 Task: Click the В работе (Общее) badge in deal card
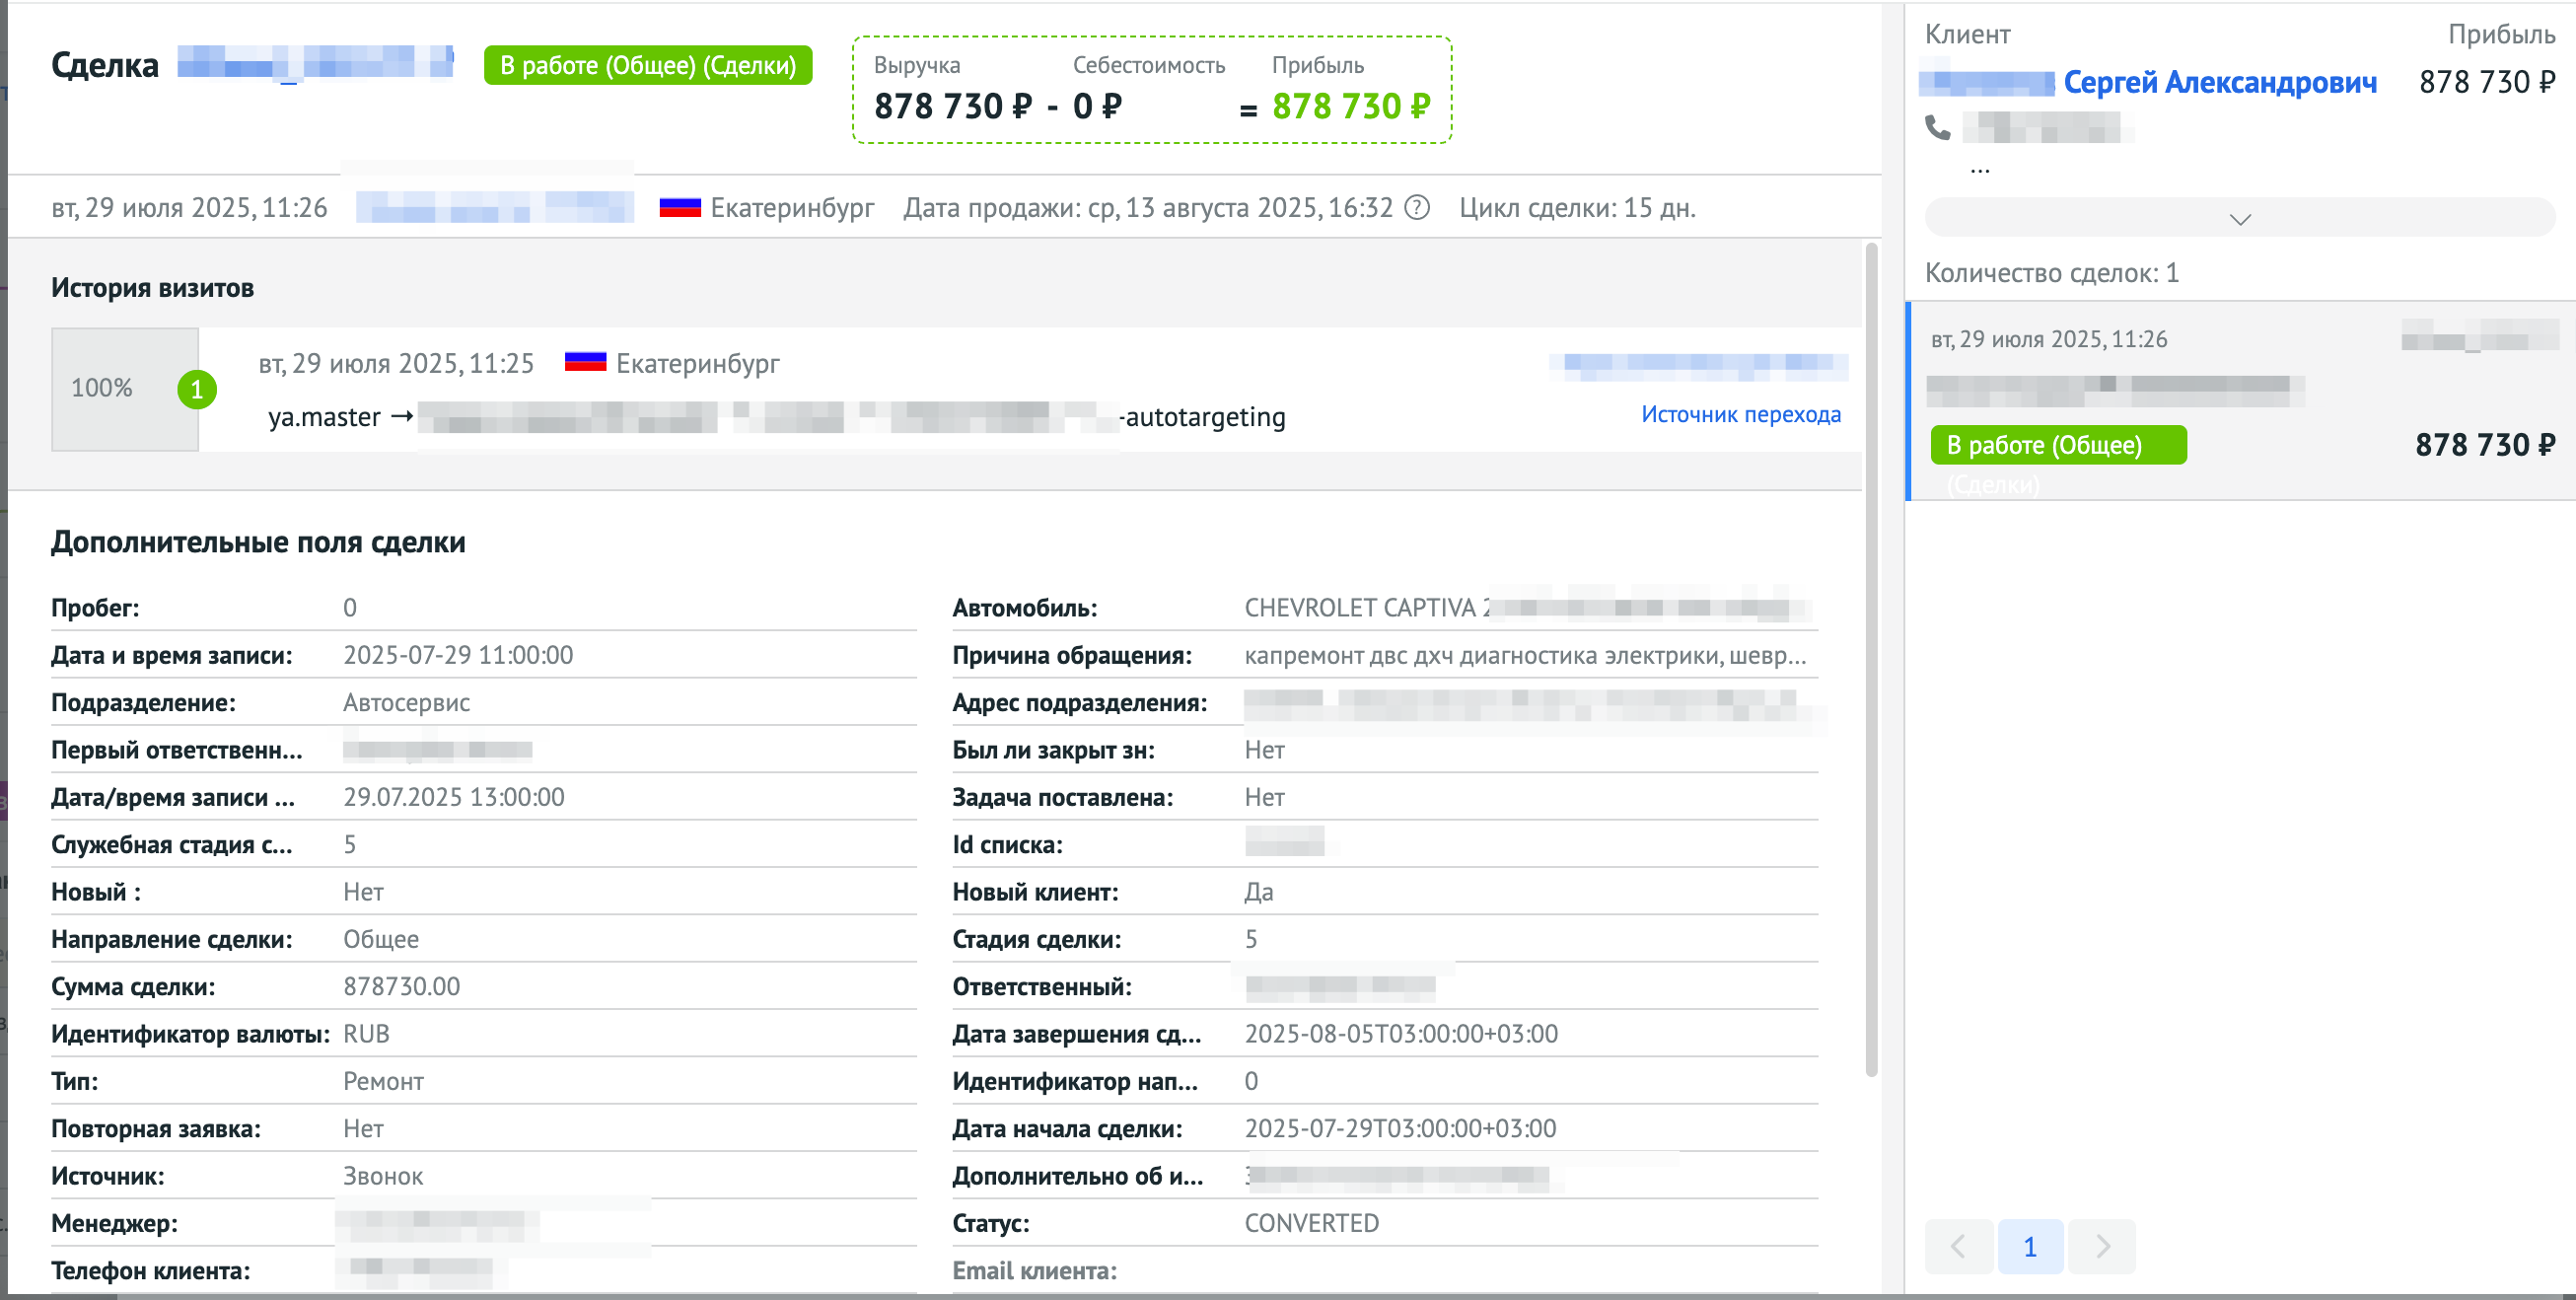click(x=2058, y=445)
